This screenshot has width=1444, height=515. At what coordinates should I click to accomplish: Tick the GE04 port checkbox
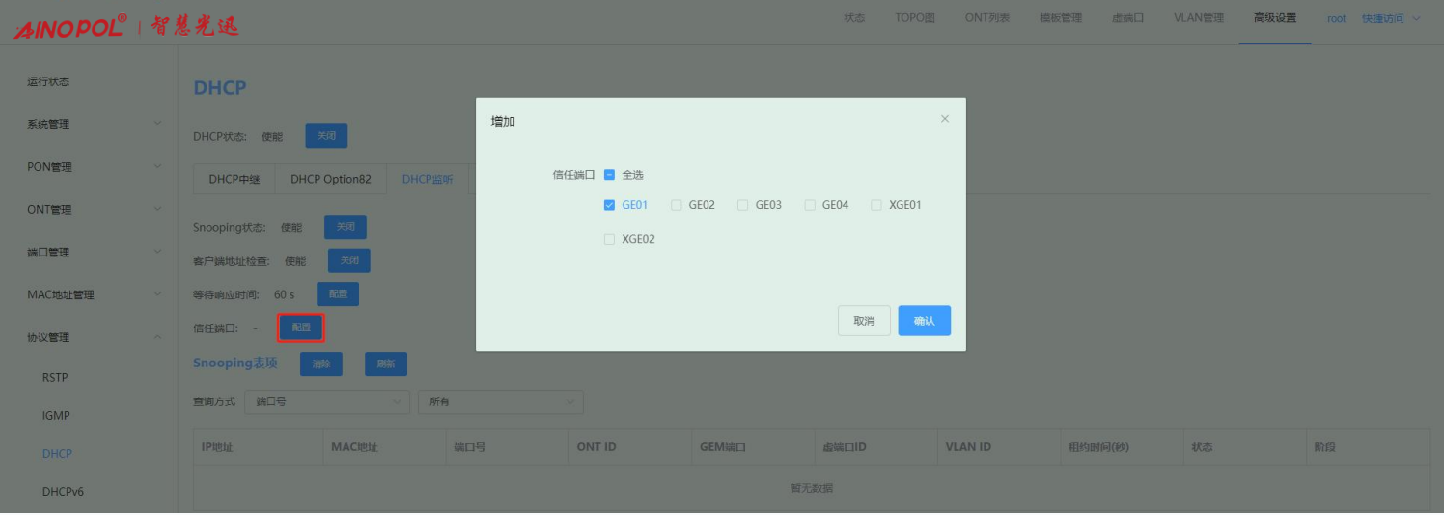(x=809, y=205)
